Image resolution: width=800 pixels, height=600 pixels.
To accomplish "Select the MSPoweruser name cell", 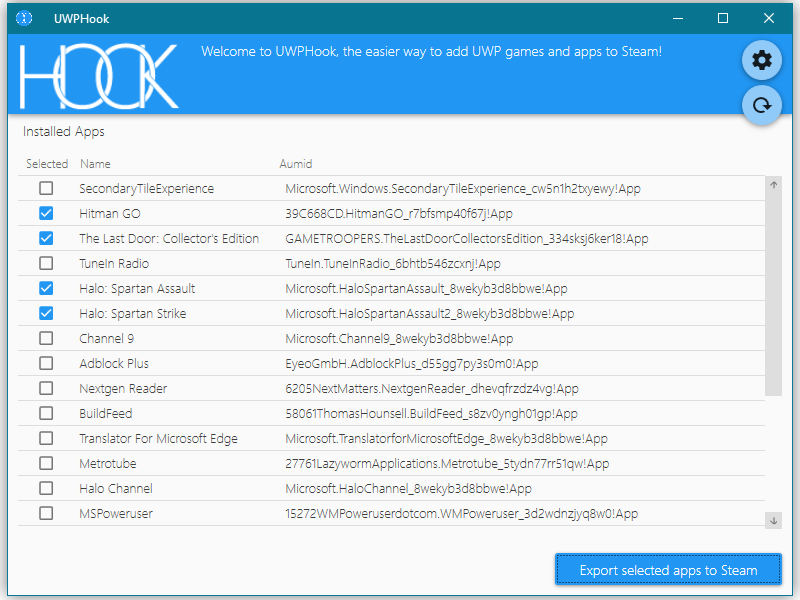I will pyautogui.click(x=116, y=514).
